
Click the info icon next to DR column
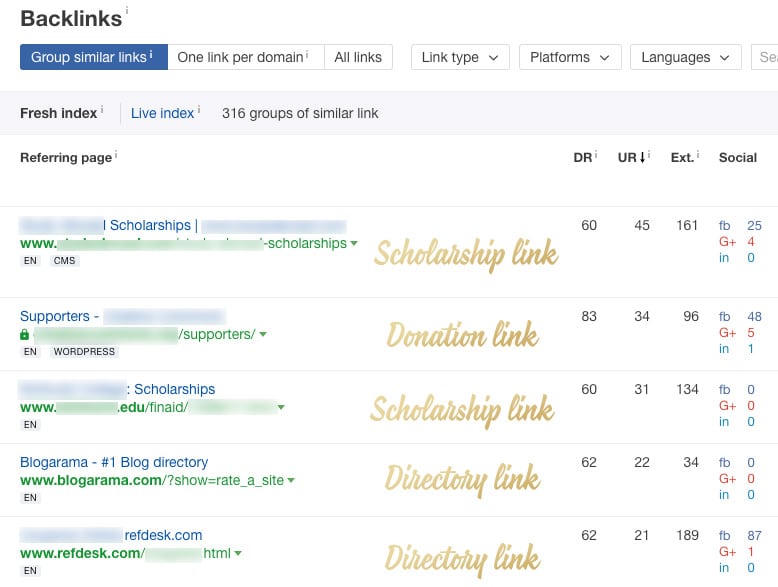(x=596, y=155)
